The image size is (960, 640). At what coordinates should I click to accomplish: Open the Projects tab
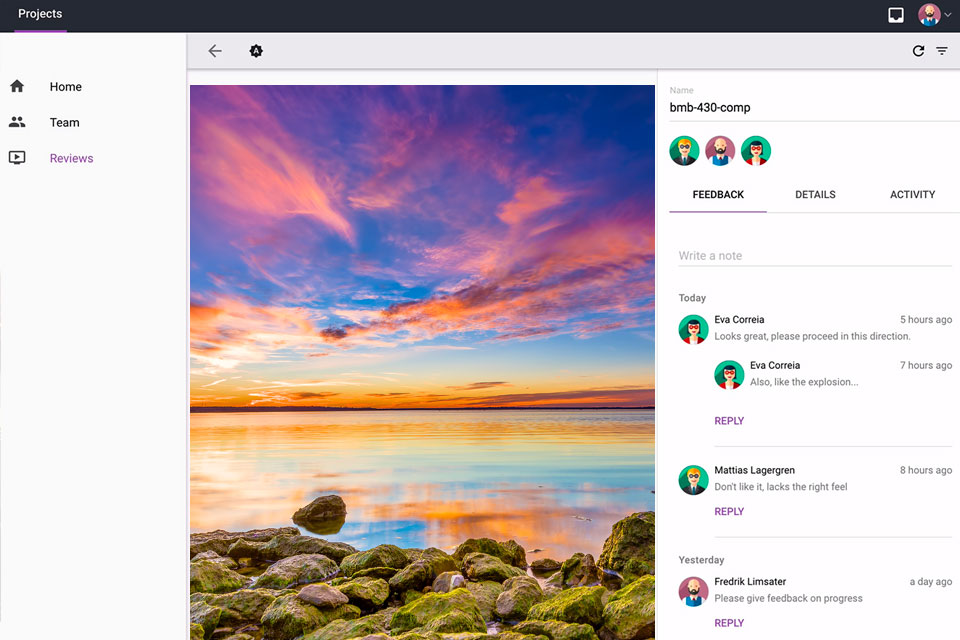[x=40, y=13]
